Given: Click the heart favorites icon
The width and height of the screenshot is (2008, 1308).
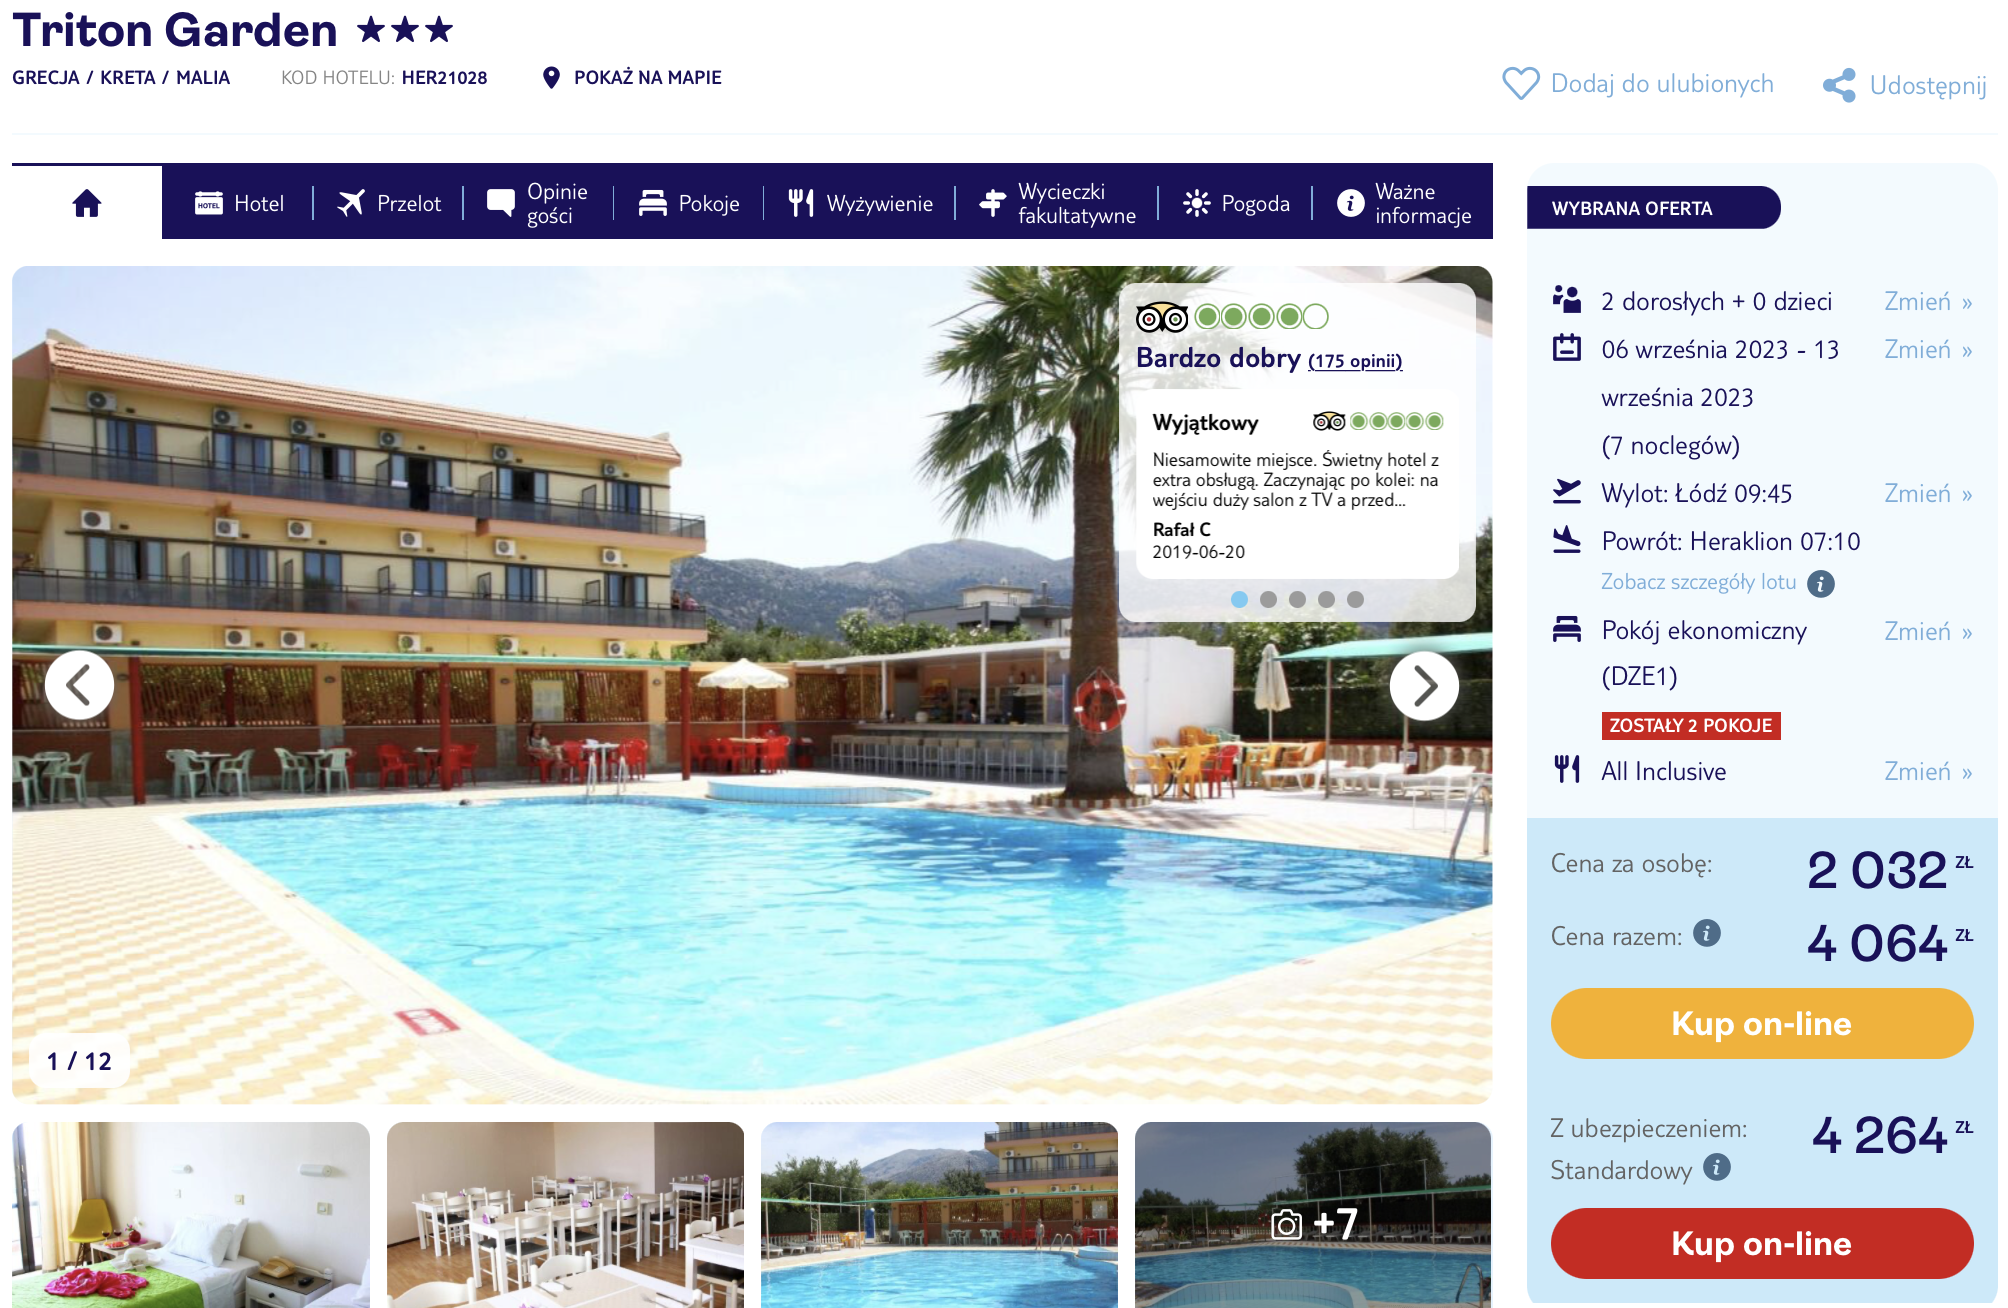Looking at the screenshot, I should click(x=1520, y=84).
